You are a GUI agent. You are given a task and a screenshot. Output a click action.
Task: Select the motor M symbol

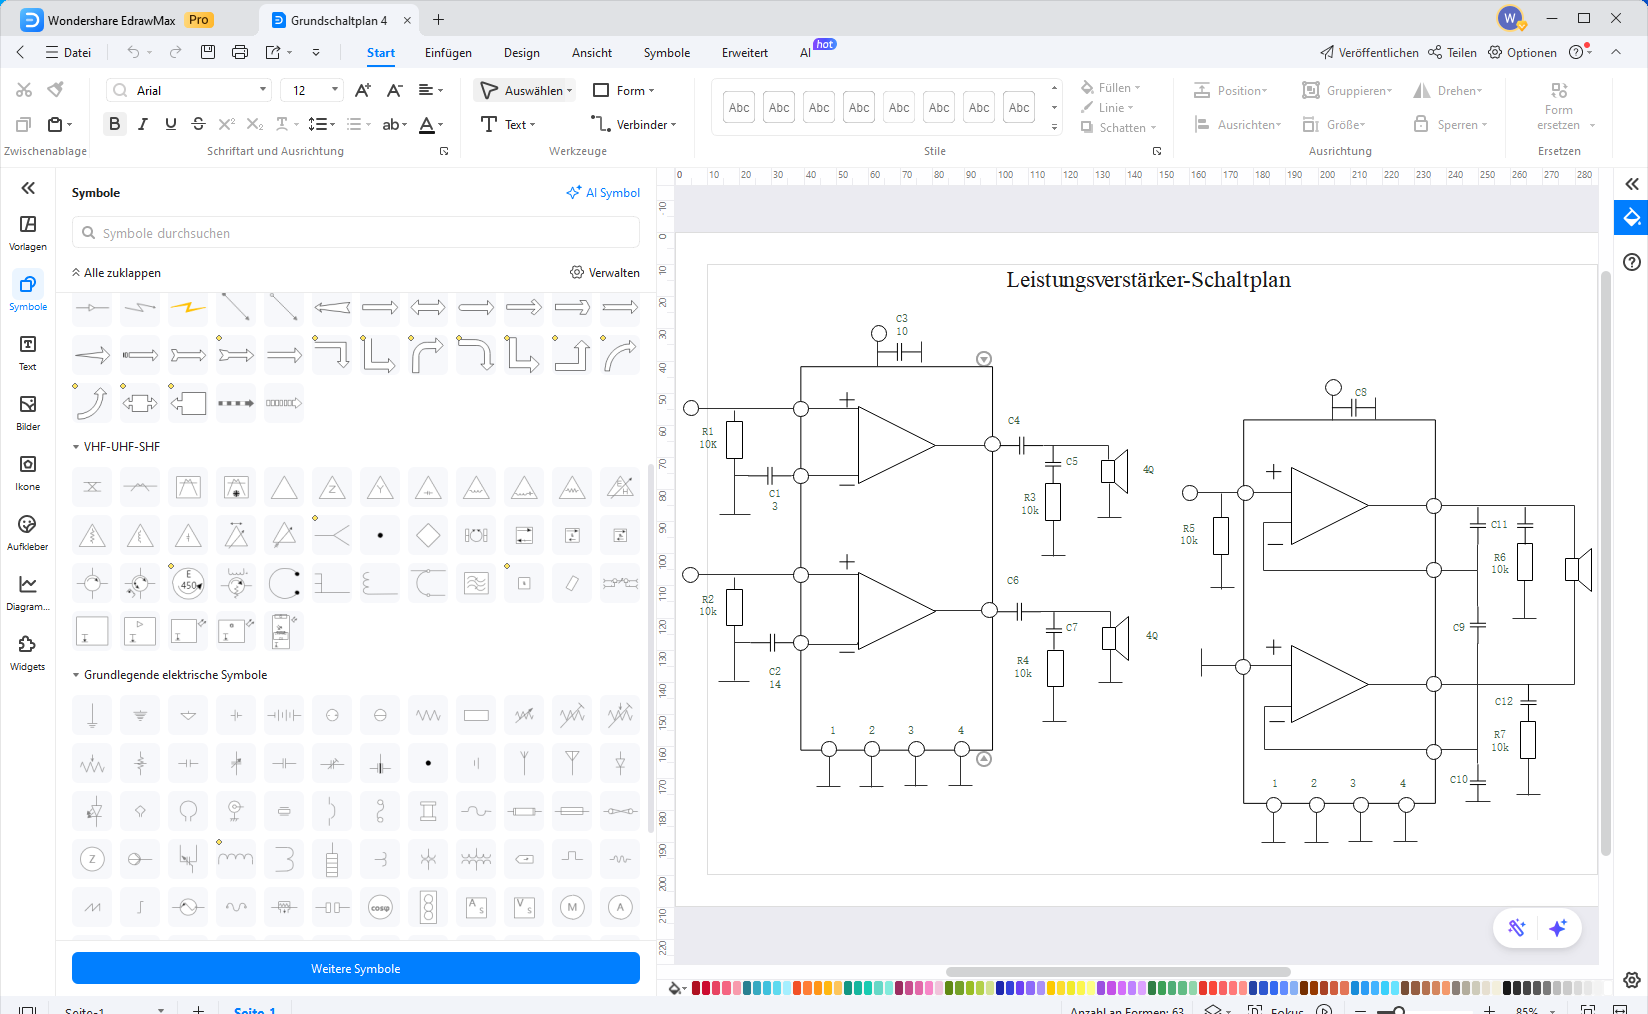(x=572, y=907)
